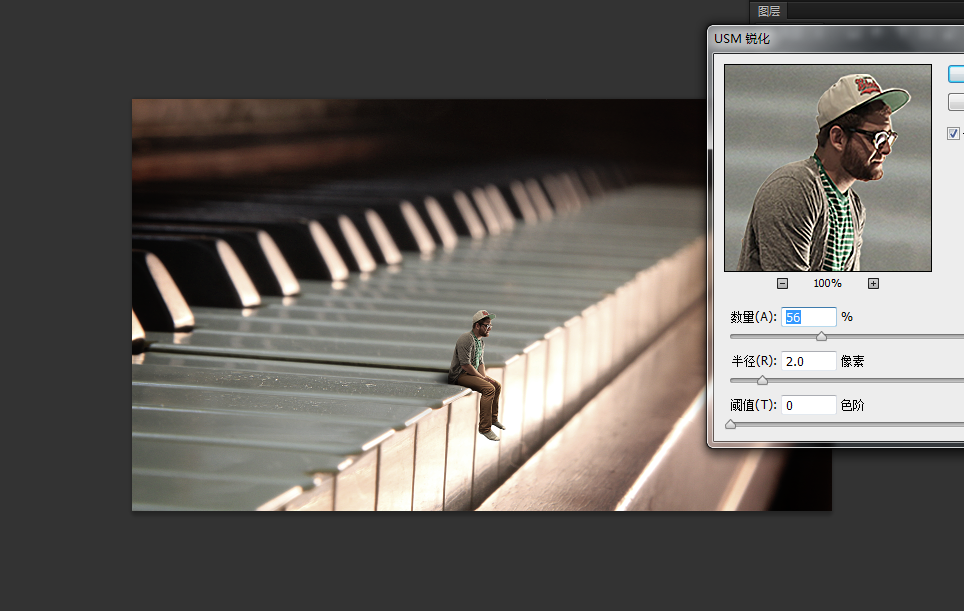This screenshot has width=964, height=611.
Task: Click the sharpen preview thumbnail of man
Action: (828, 168)
